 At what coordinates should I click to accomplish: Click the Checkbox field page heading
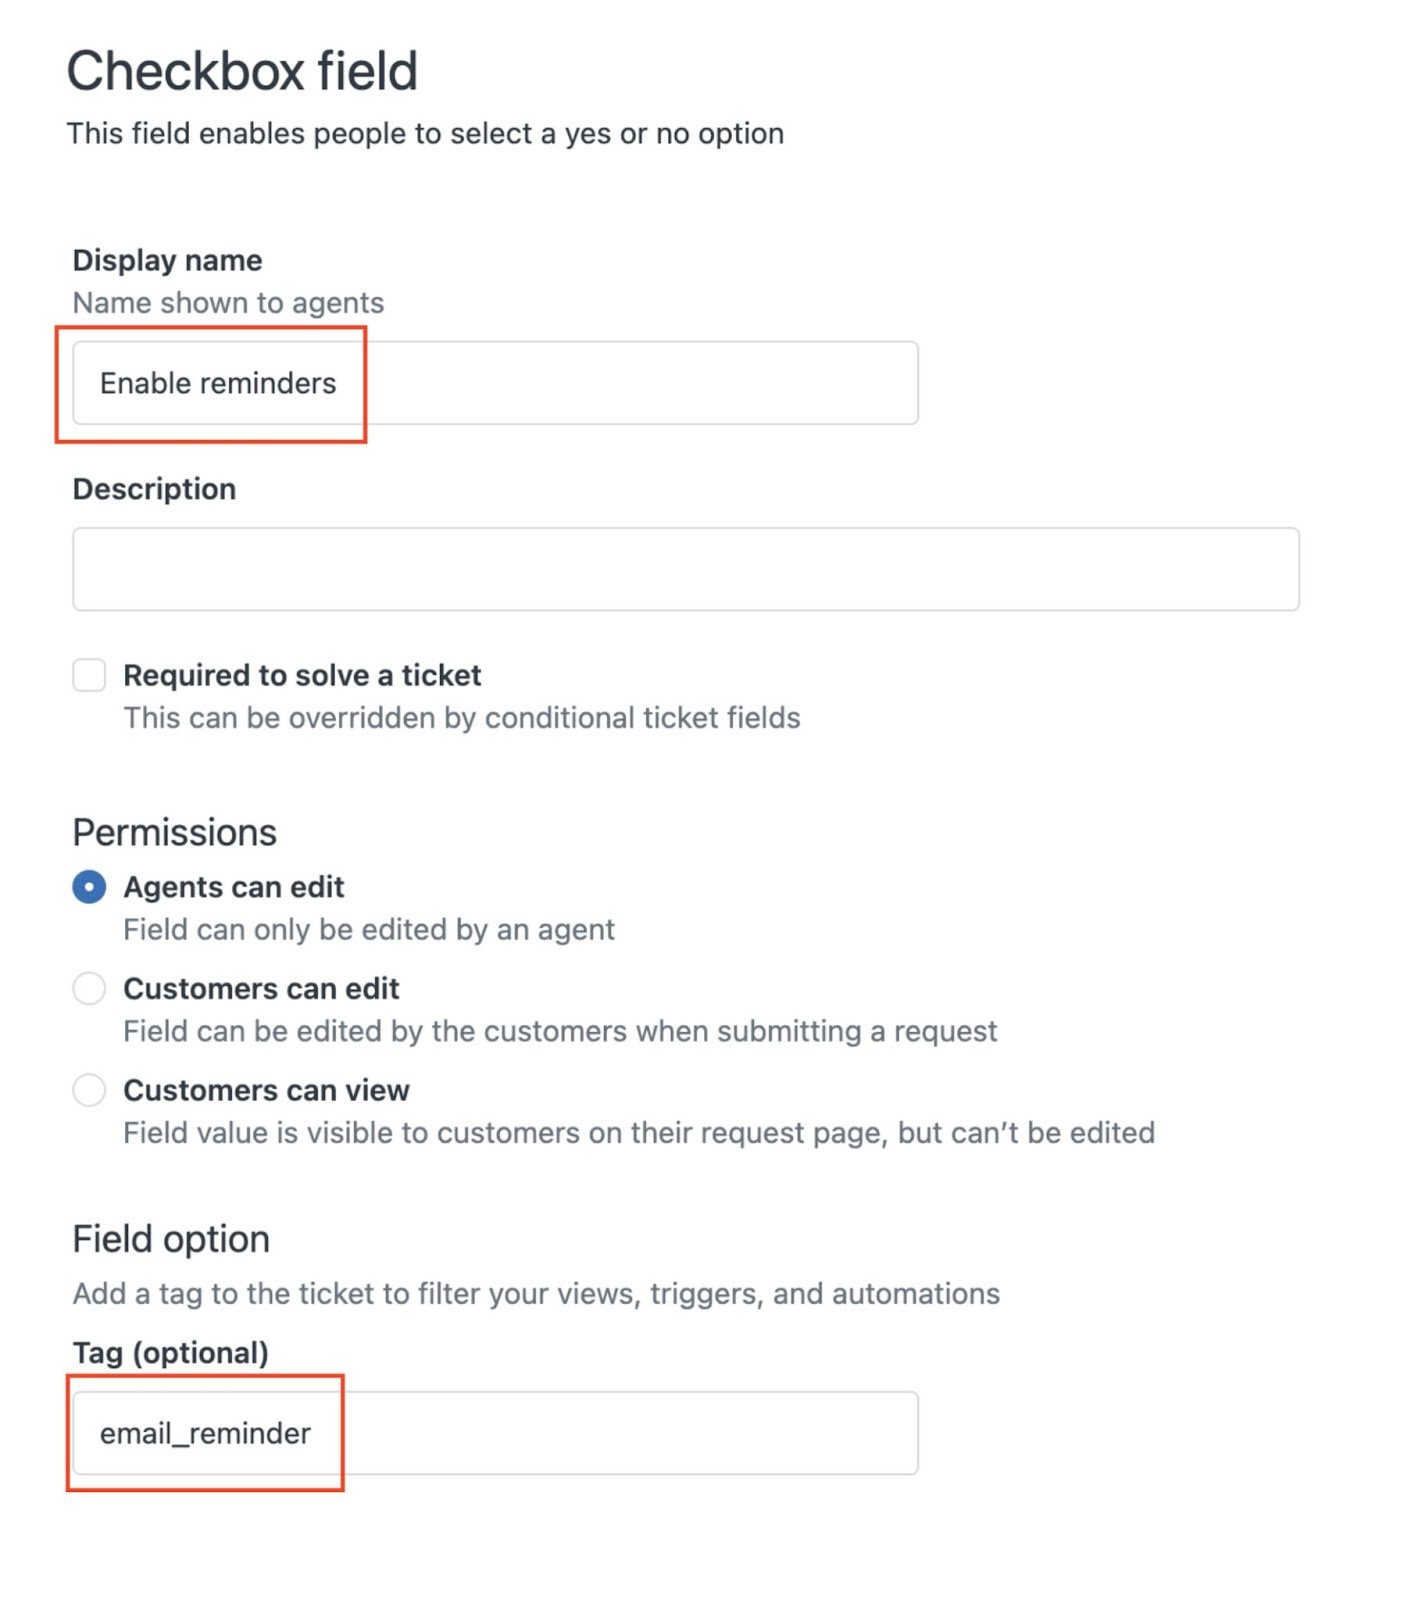pos(242,71)
